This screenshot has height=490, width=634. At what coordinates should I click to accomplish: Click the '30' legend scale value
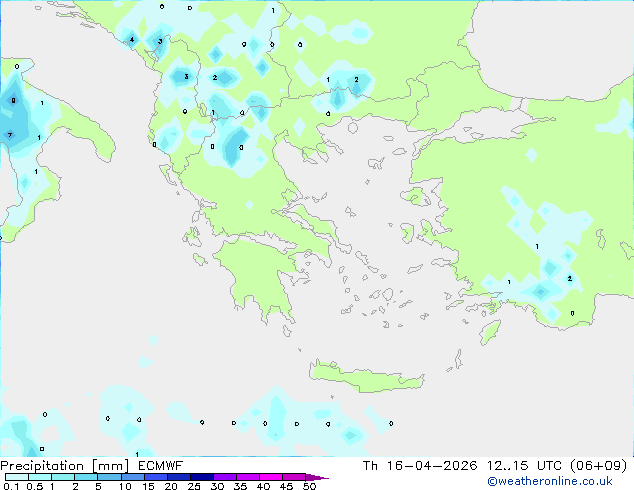tap(217, 486)
